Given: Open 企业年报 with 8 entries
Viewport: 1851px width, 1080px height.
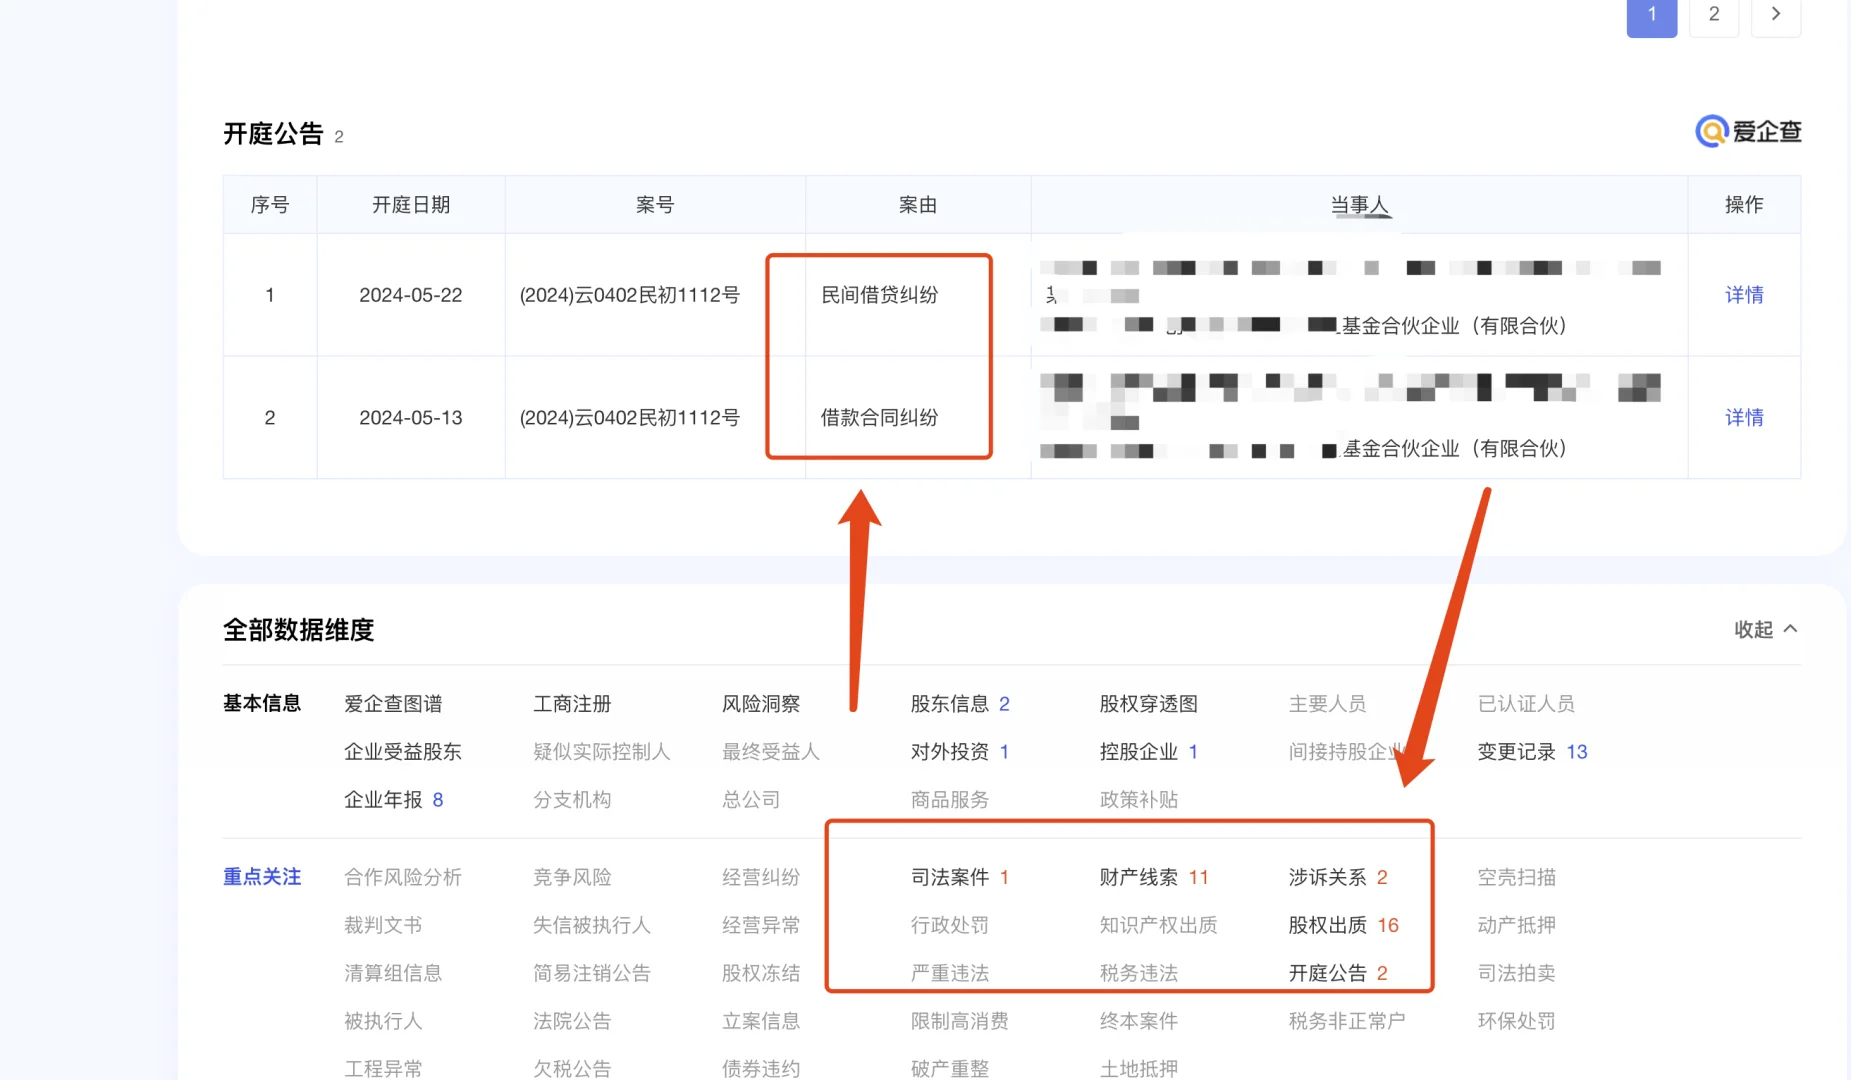Looking at the screenshot, I should (x=394, y=800).
